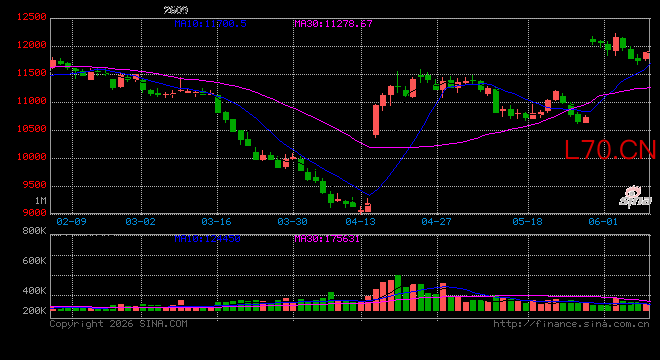
Task: Open the http://finance.sina.com.cn link text
Action: [x=572, y=324]
